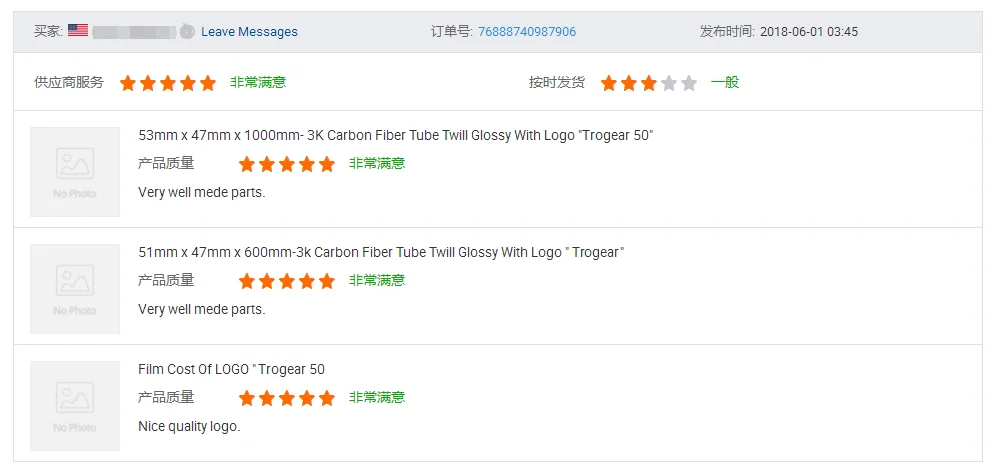Image resolution: width=994 pixels, height=471 pixels.
Task: Open the No Photo thumbnail for the 600mm tube
Action: coord(75,288)
